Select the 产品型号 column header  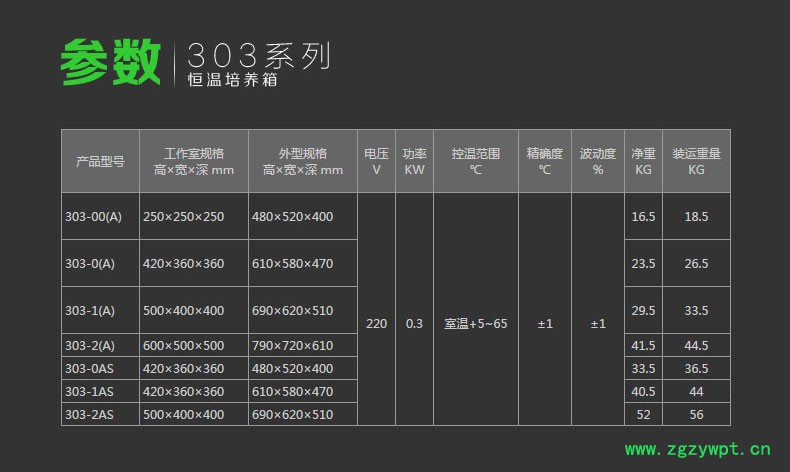pos(100,161)
